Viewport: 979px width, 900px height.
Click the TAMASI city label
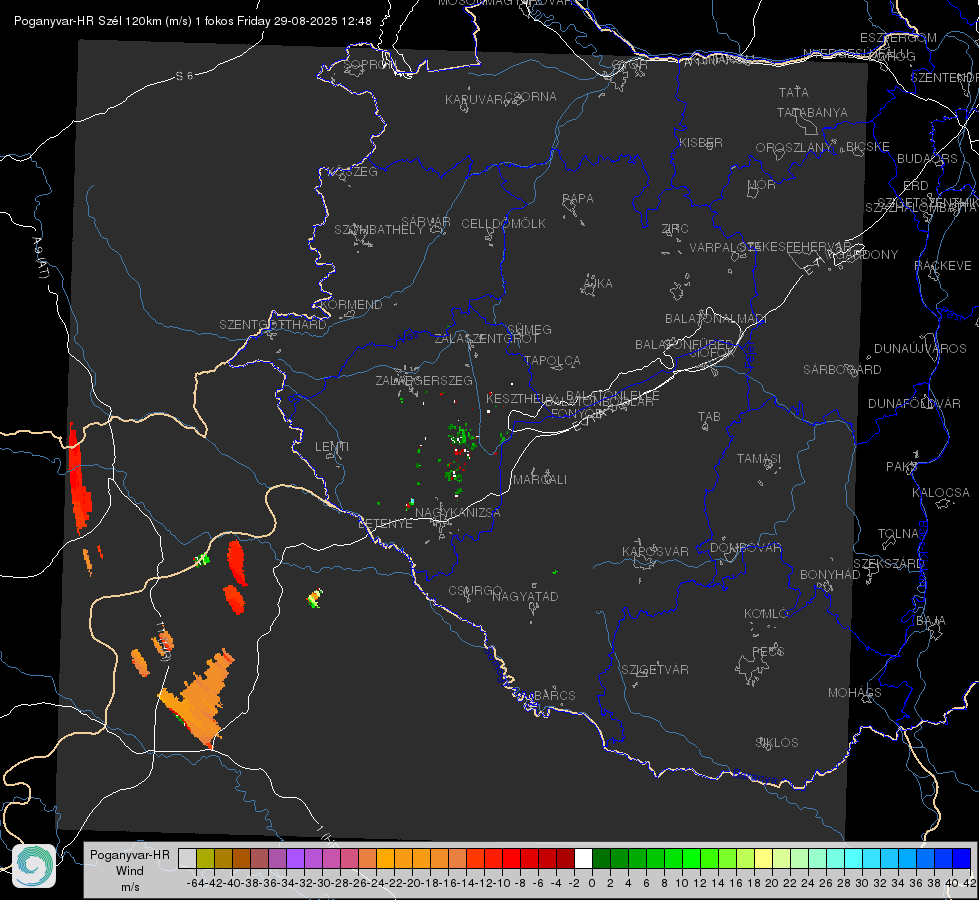click(759, 458)
